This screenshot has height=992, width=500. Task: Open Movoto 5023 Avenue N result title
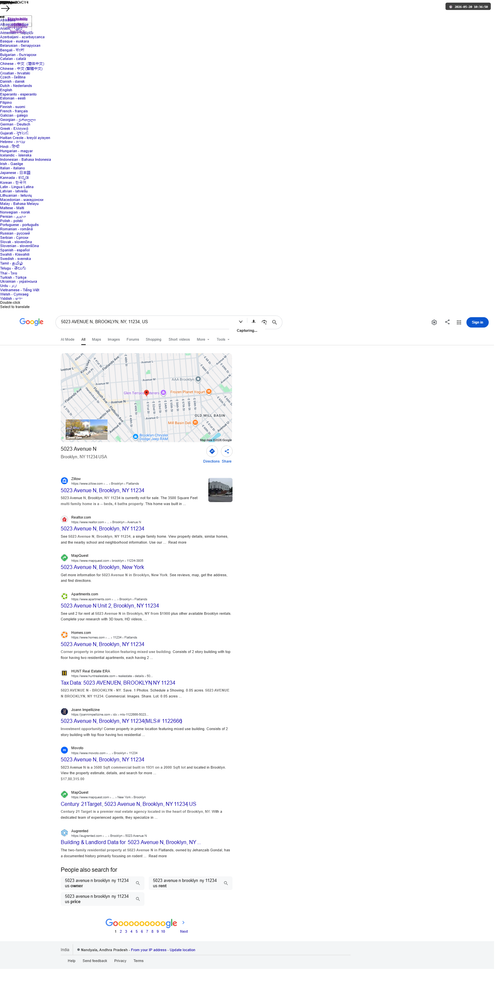pyautogui.click(x=103, y=760)
